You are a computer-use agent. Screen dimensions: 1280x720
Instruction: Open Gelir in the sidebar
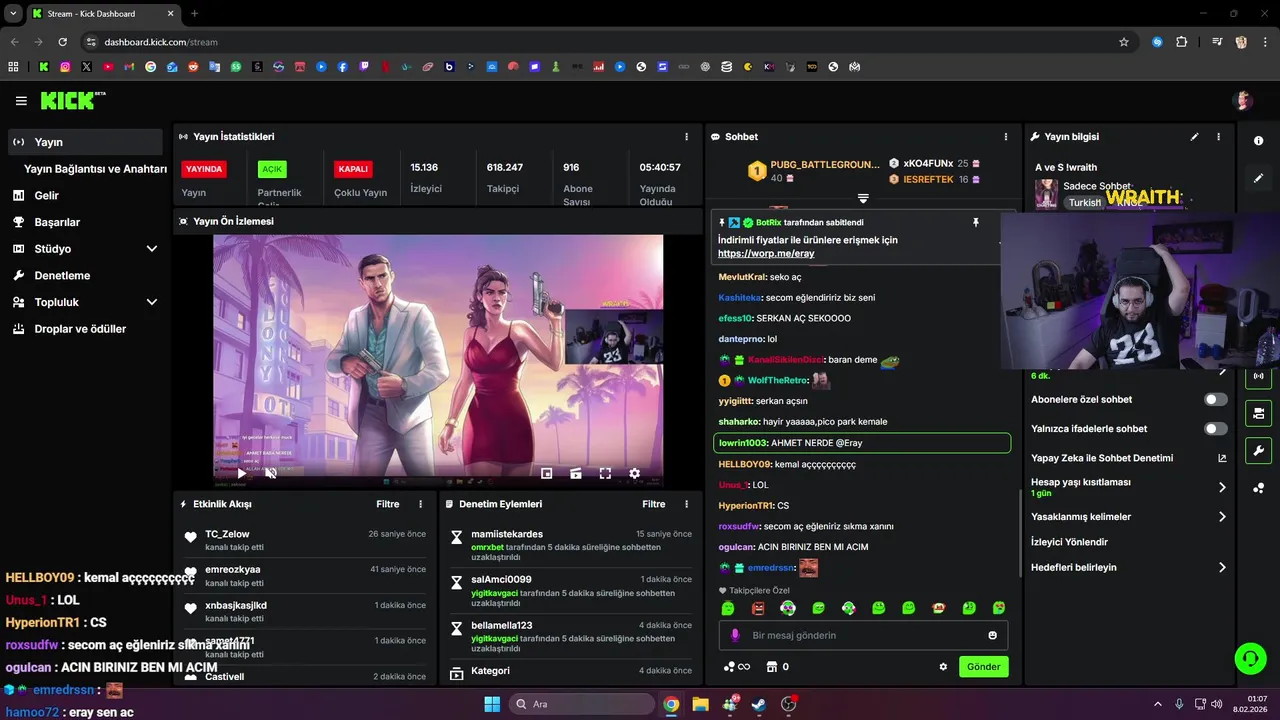[84, 195]
